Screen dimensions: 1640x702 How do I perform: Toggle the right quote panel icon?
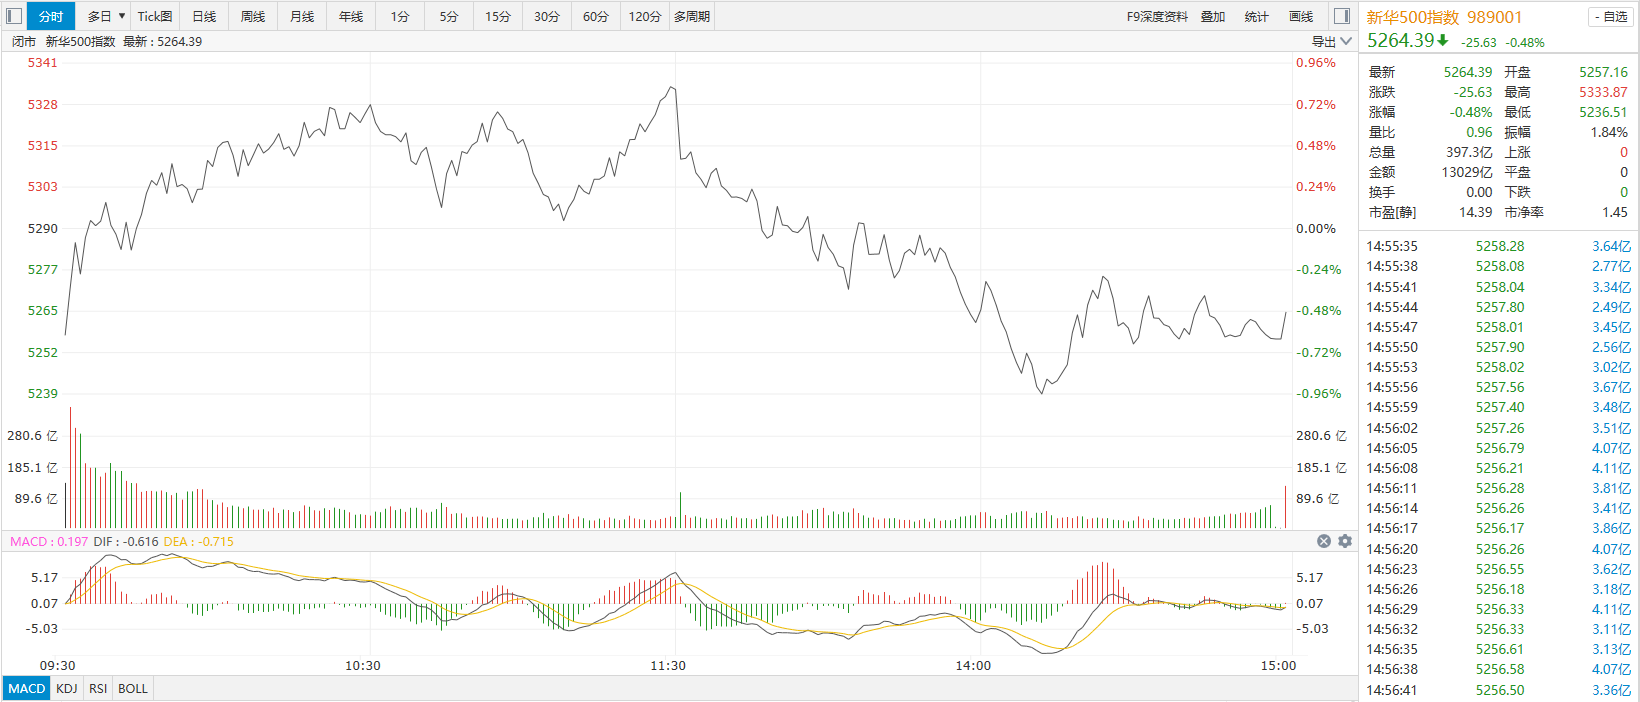click(1342, 16)
